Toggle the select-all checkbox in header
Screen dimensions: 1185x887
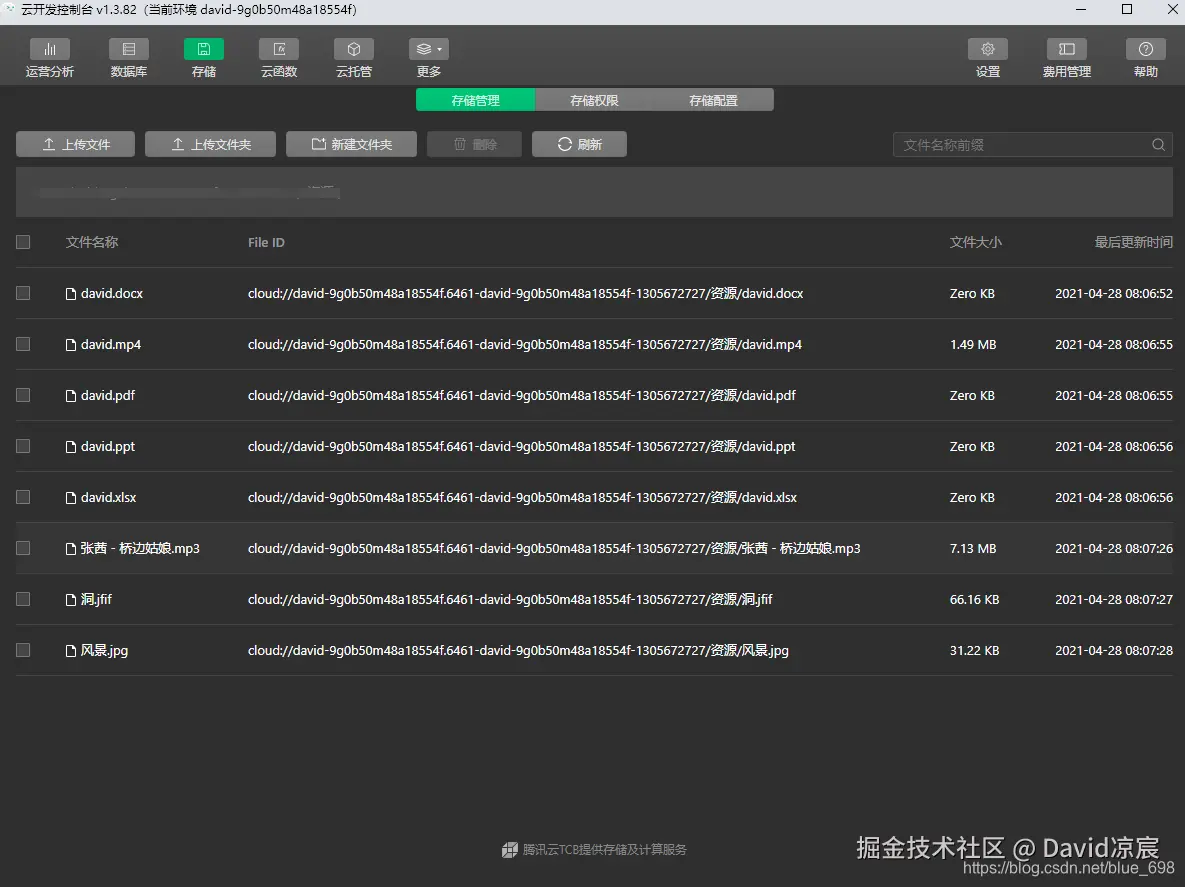click(x=23, y=242)
